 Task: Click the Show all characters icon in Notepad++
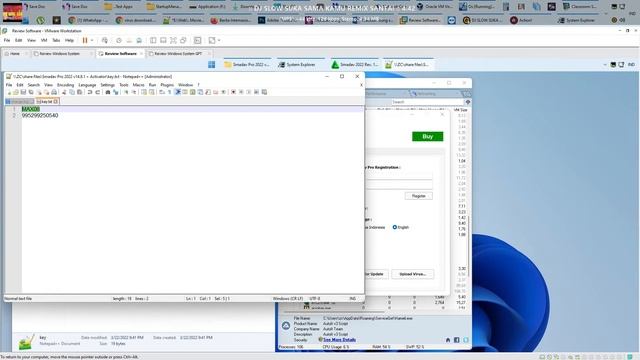click(169, 92)
